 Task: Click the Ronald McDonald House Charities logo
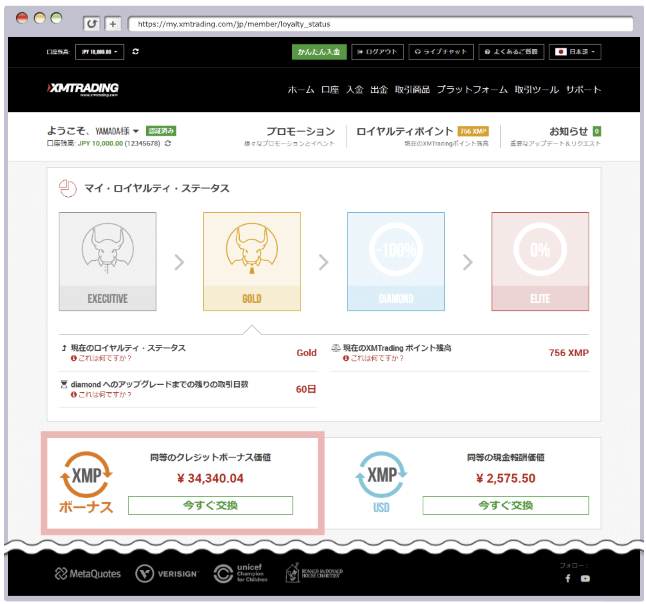[x=314, y=573]
